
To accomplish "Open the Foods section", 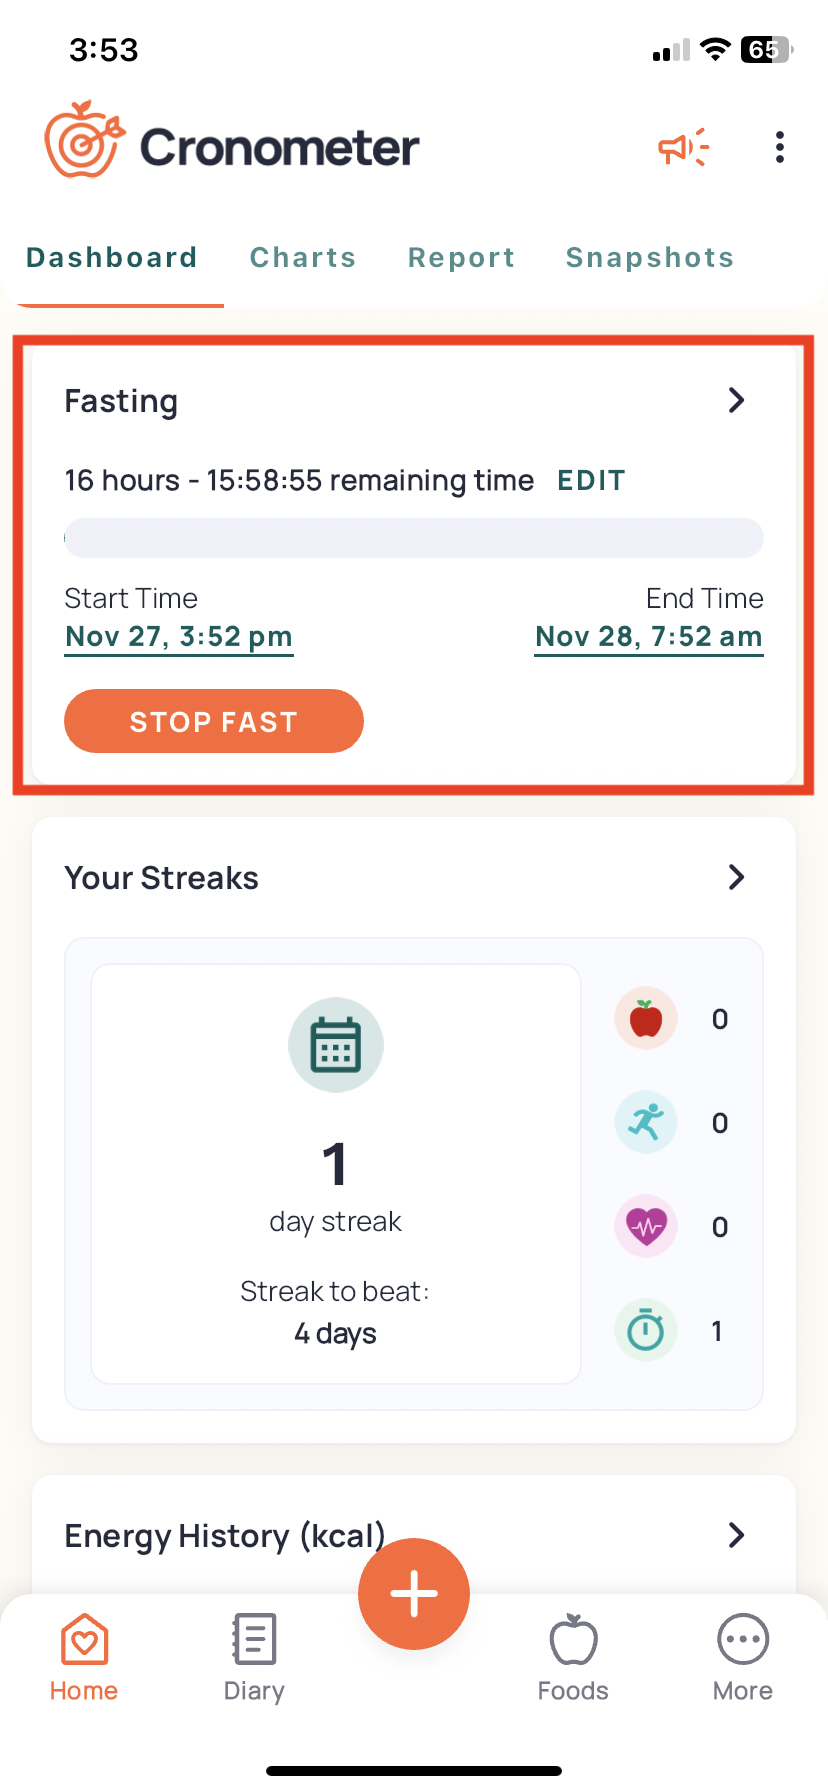I will [x=573, y=1655].
